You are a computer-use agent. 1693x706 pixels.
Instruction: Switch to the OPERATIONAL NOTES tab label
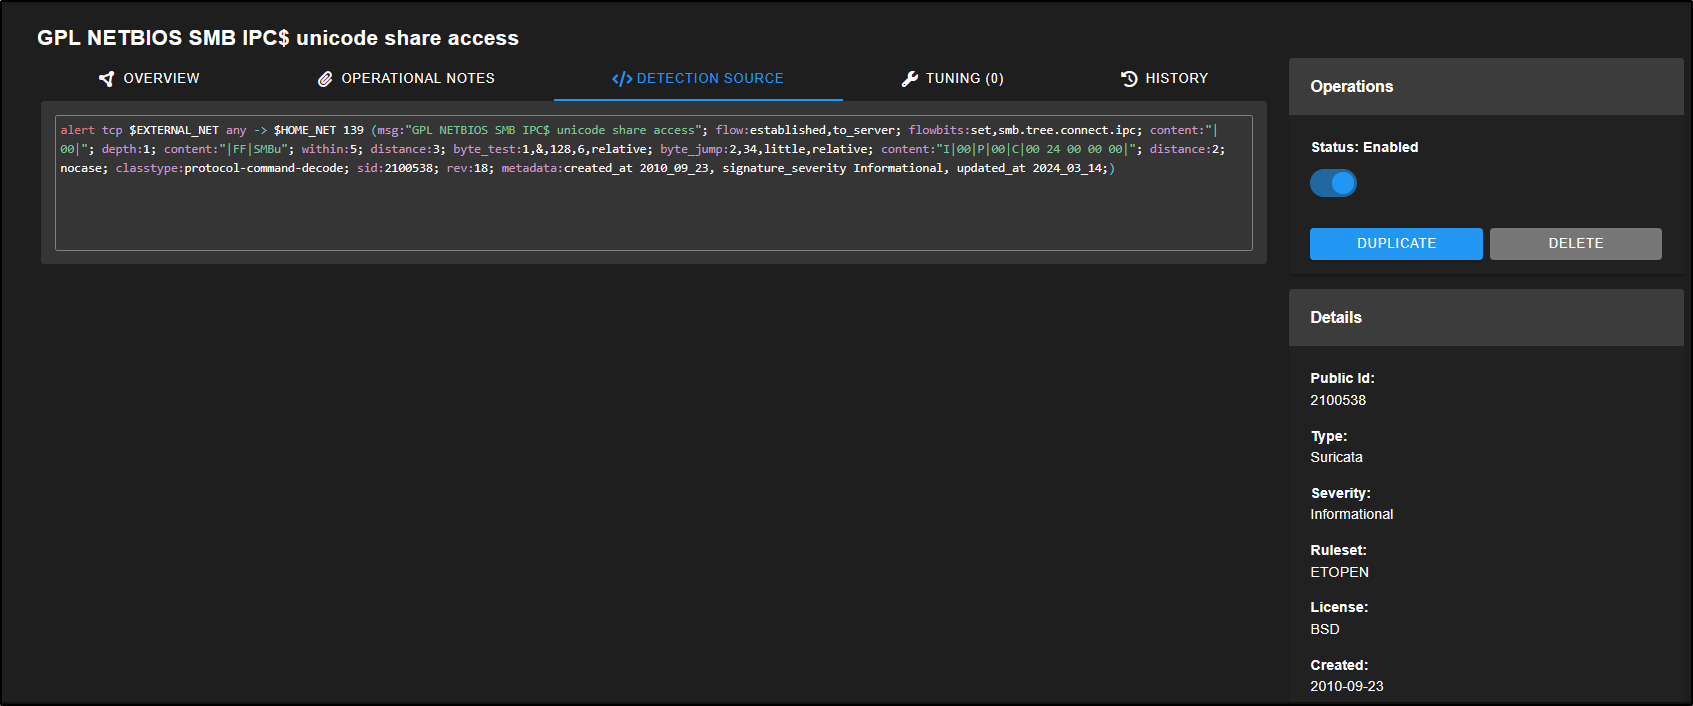[417, 78]
